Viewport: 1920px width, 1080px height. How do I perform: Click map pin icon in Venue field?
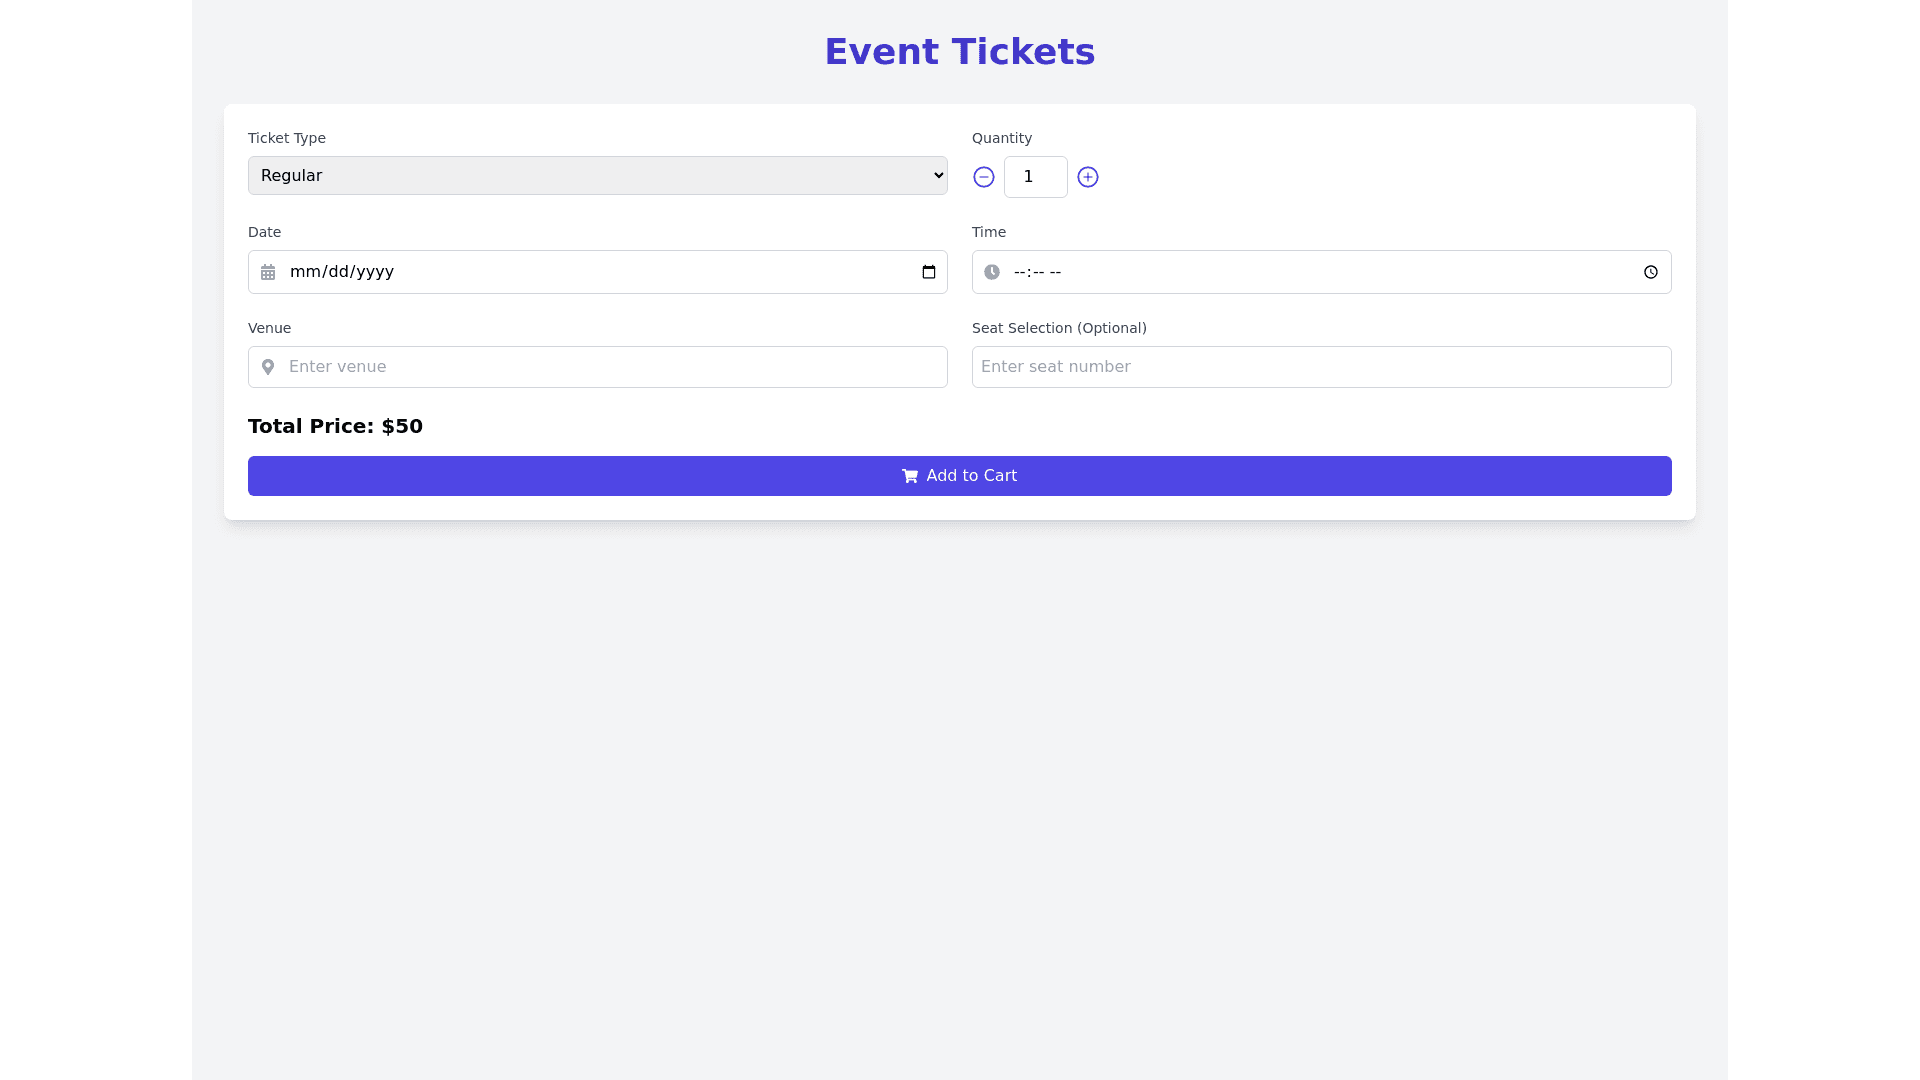(x=268, y=367)
